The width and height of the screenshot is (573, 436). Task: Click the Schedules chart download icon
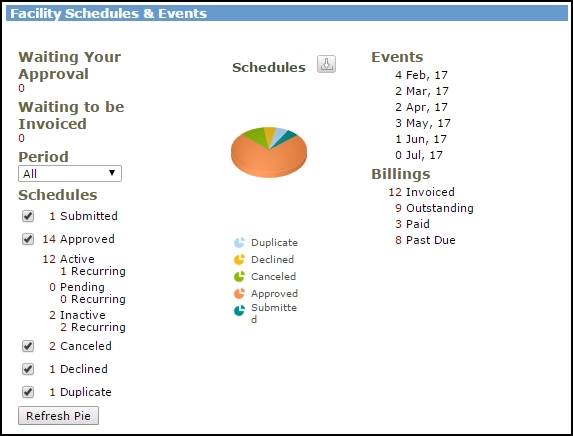(x=326, y=64)
